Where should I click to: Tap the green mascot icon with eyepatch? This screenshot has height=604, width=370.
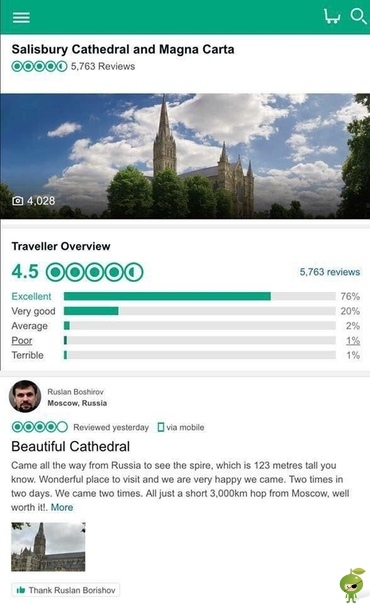[352, 585]
